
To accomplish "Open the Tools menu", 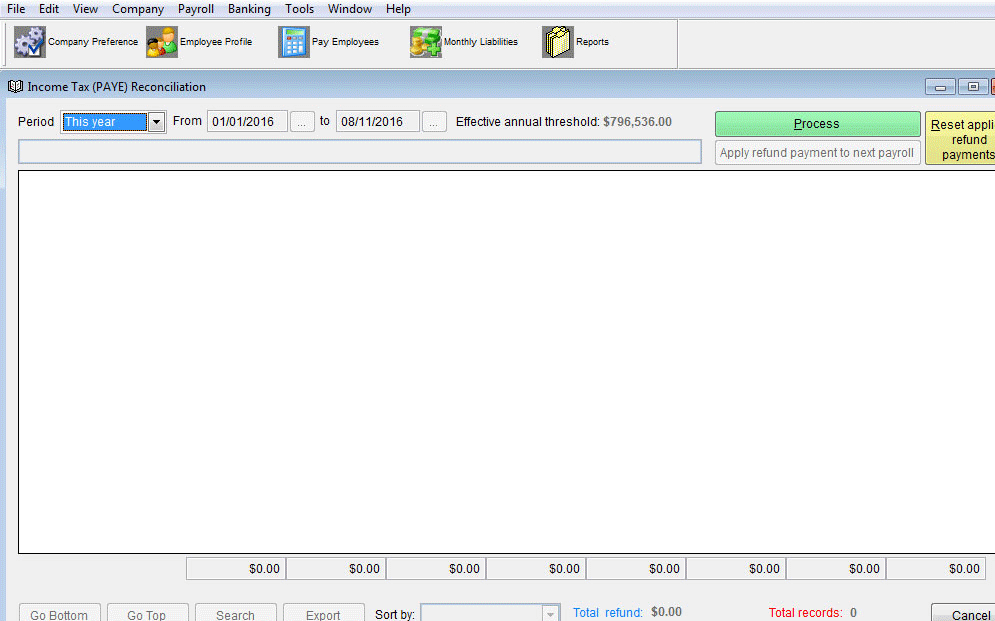I will [299, 9].
